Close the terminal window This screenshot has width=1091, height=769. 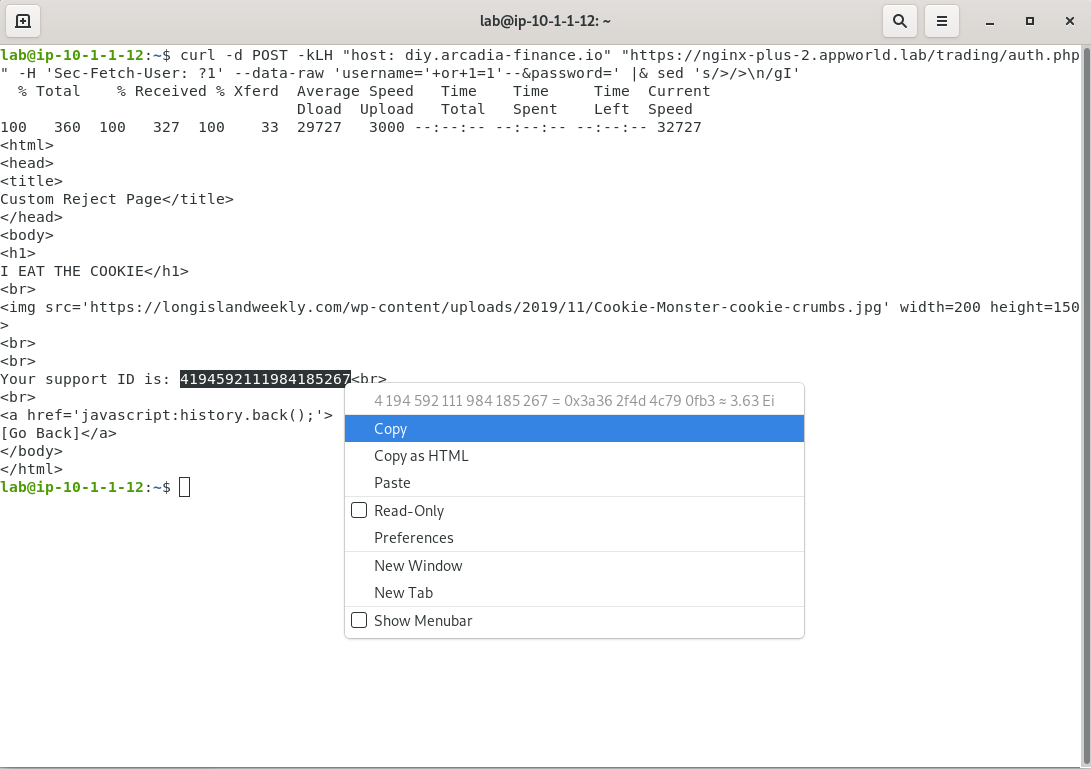1070,22
